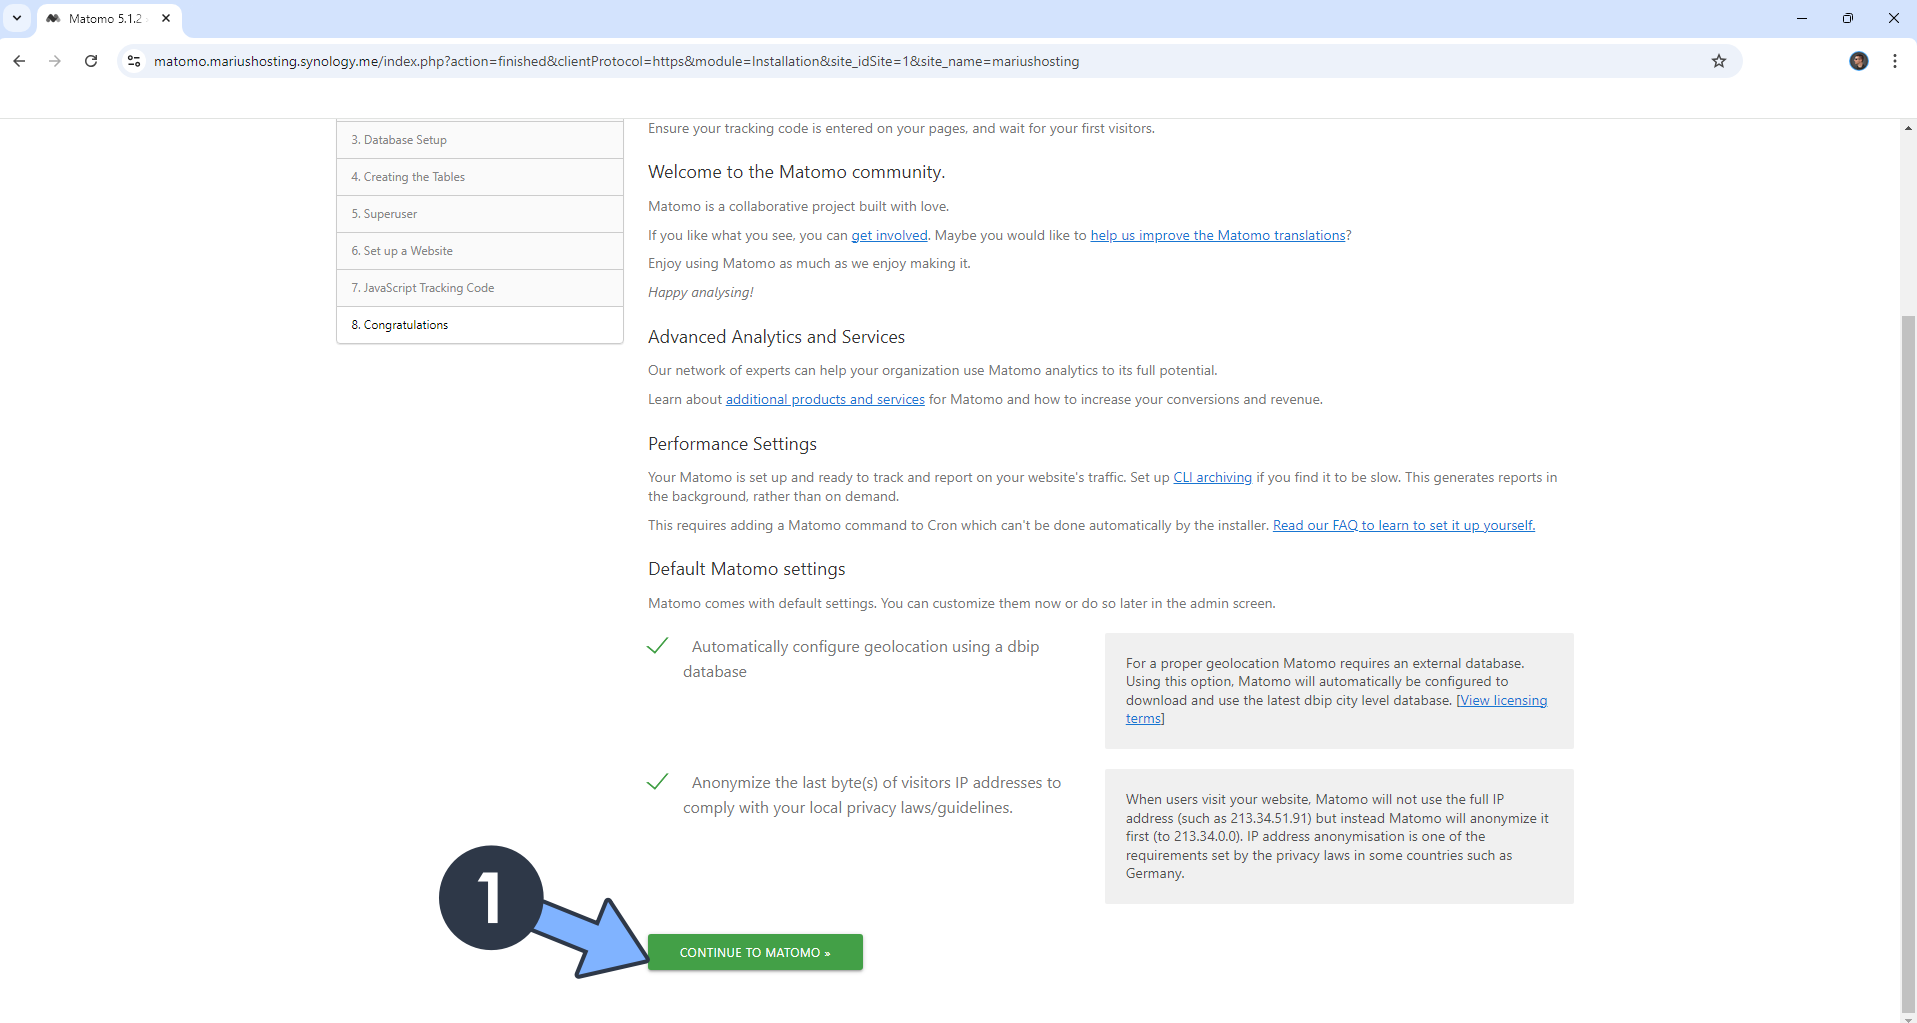1917x1023 pixels.
Task: Select the Matomo 5.1.2 browser tab
Action: [109, 18]
